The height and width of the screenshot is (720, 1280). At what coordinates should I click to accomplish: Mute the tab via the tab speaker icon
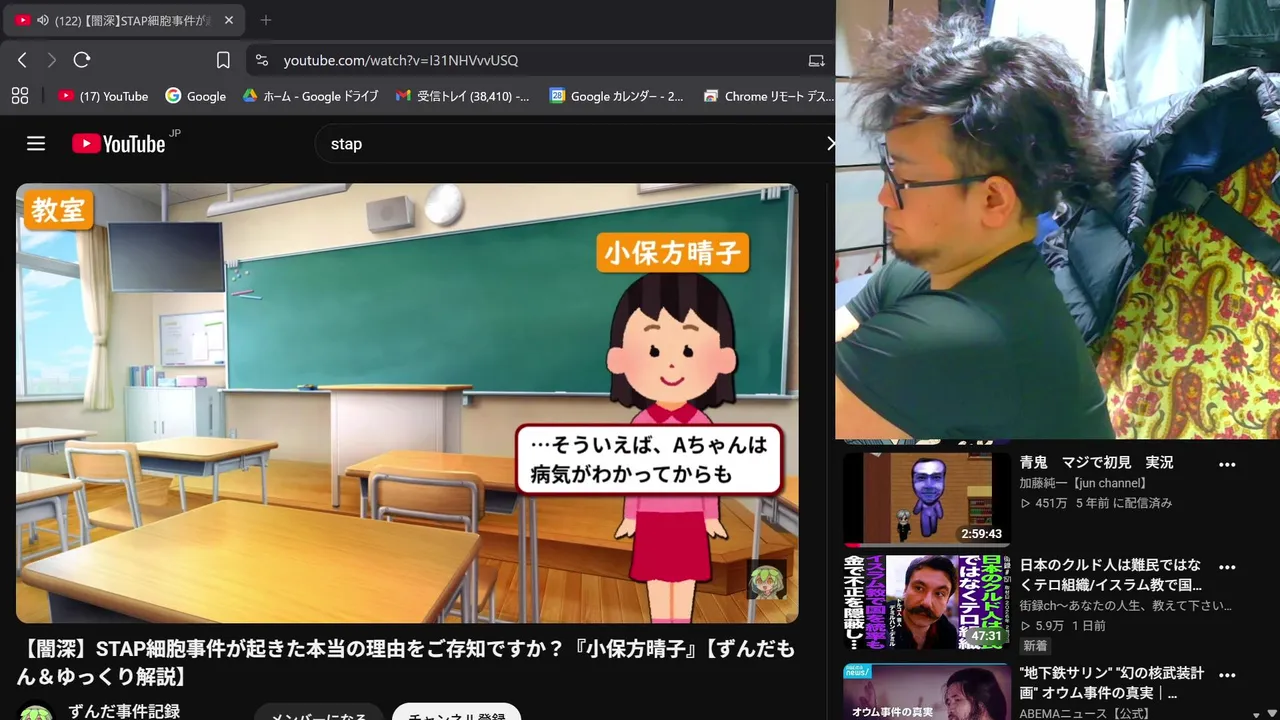click(x=42, y=20)
